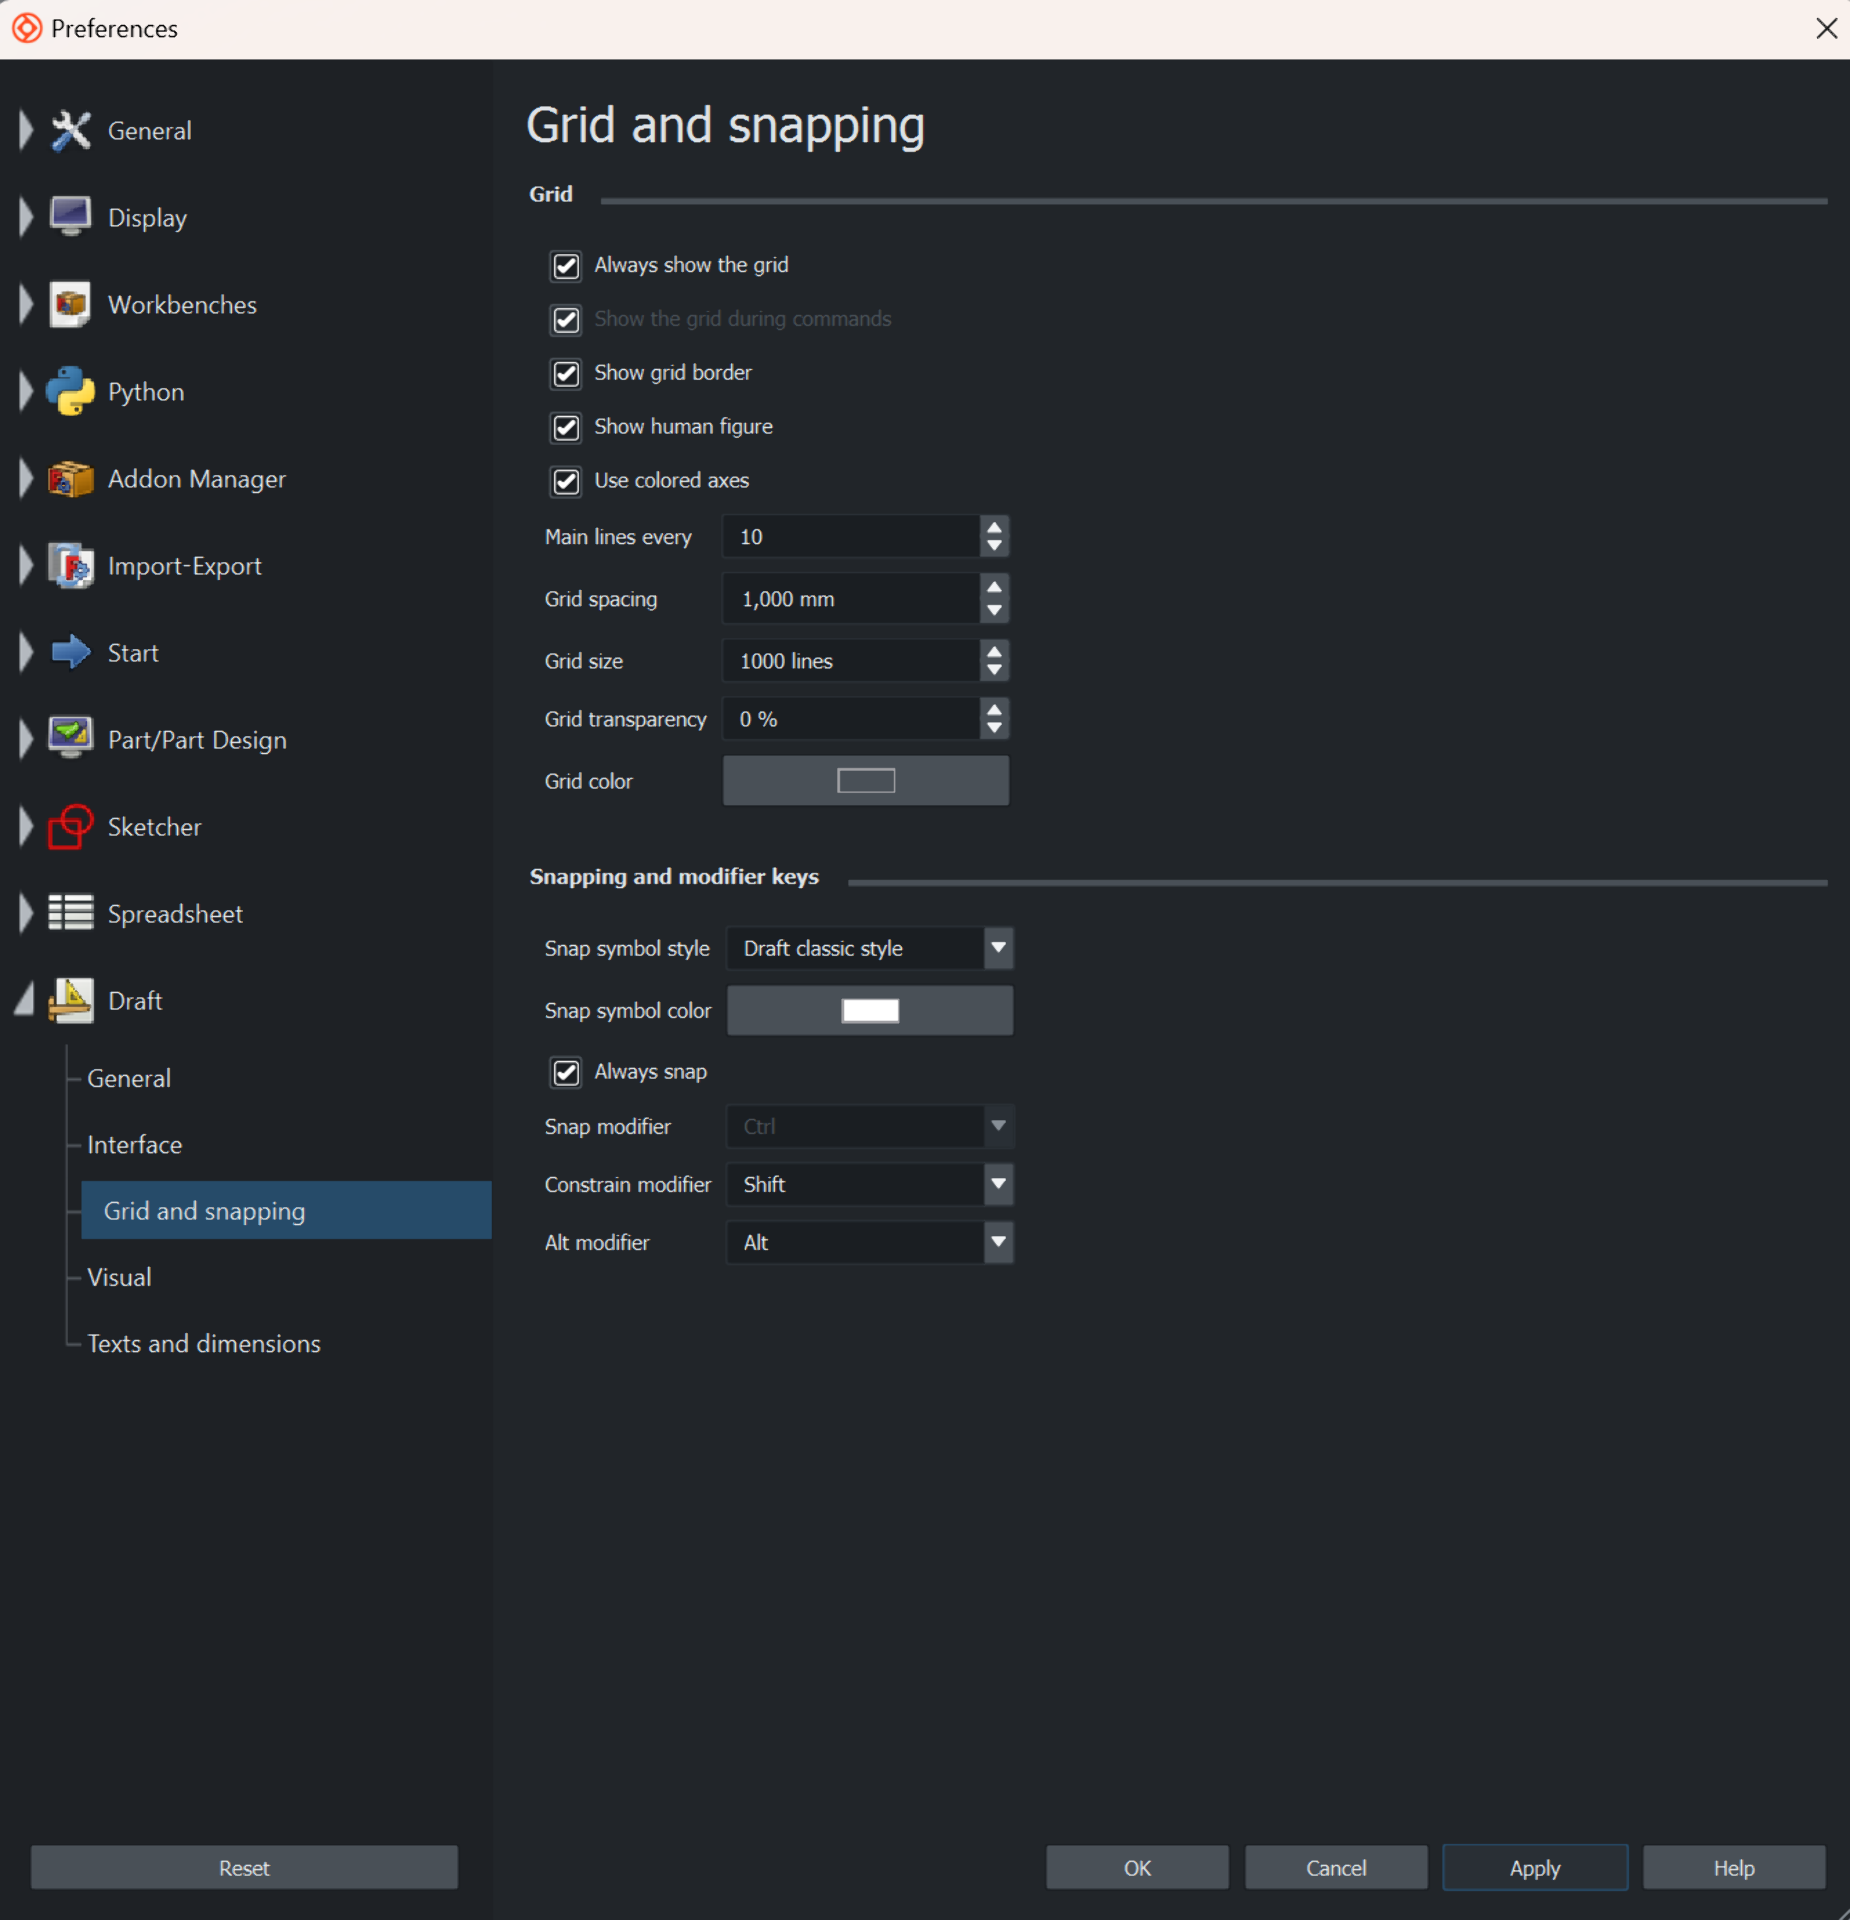The height and width of the screenshot is (1920, 1850).
Task: Click the Python snake icon
Action: (x=70, y=392)
